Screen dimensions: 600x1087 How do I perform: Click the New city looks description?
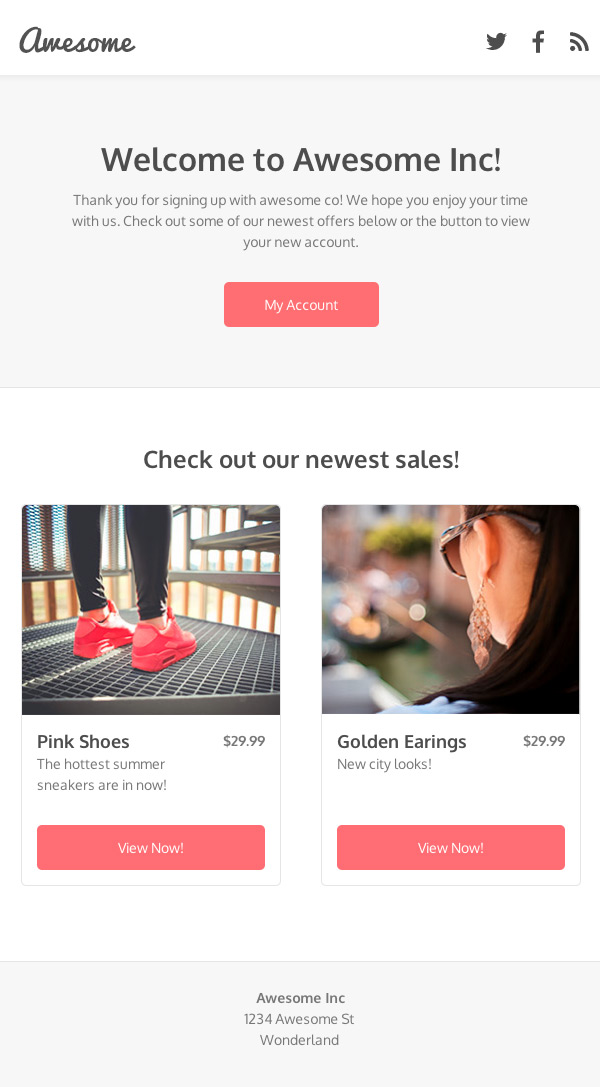(x=384, y=764)
